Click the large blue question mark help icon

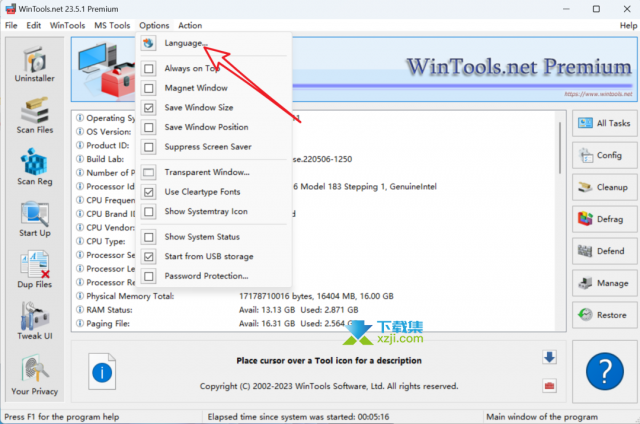604,371
